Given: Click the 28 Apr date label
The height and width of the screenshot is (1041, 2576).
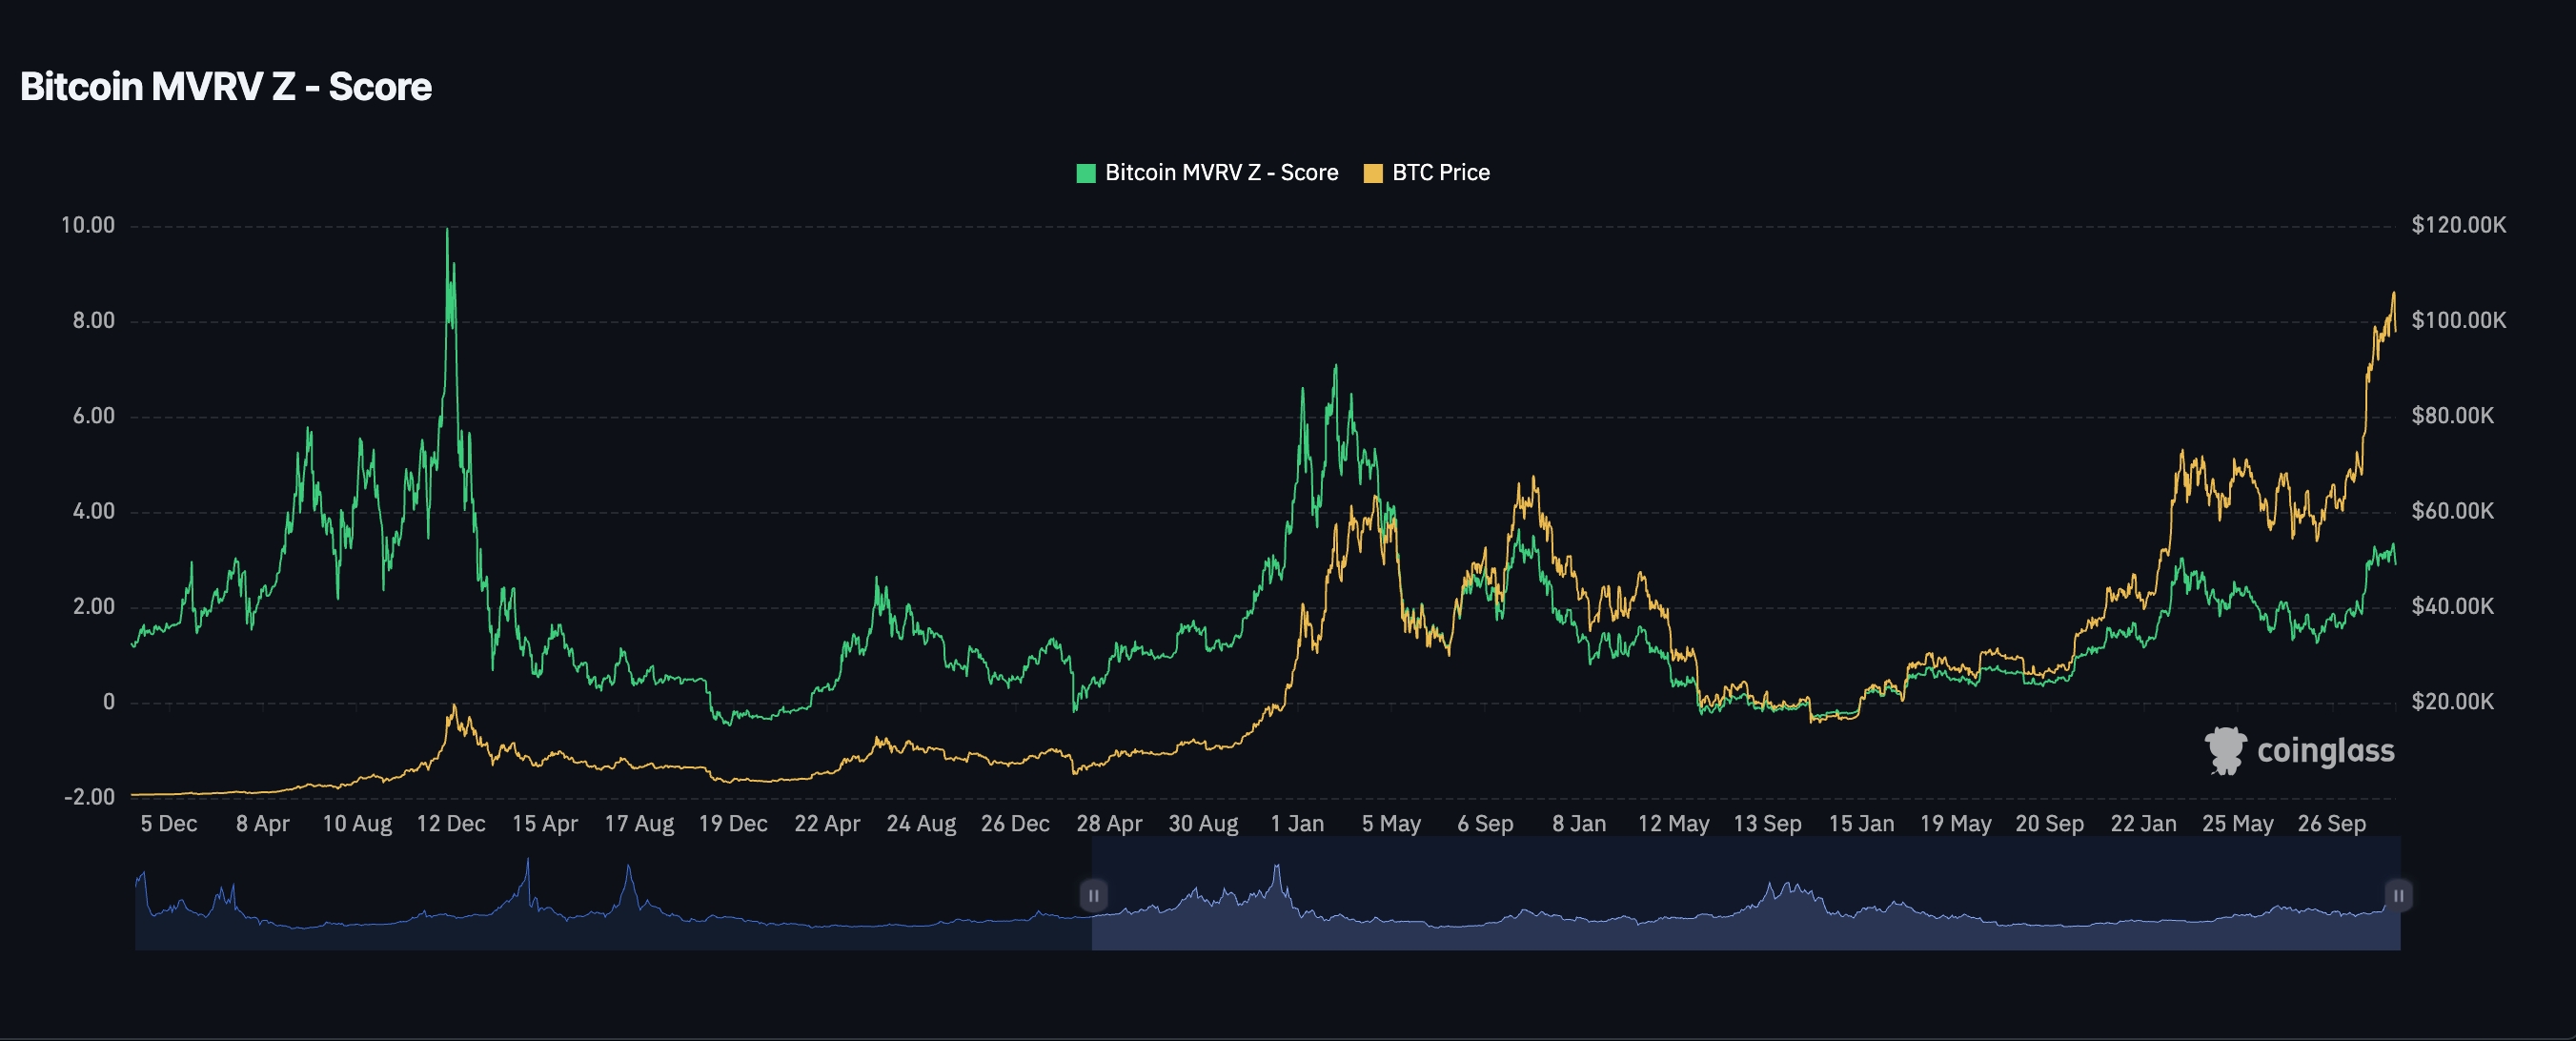Looking at the screenshot, I should point(1109,824).
